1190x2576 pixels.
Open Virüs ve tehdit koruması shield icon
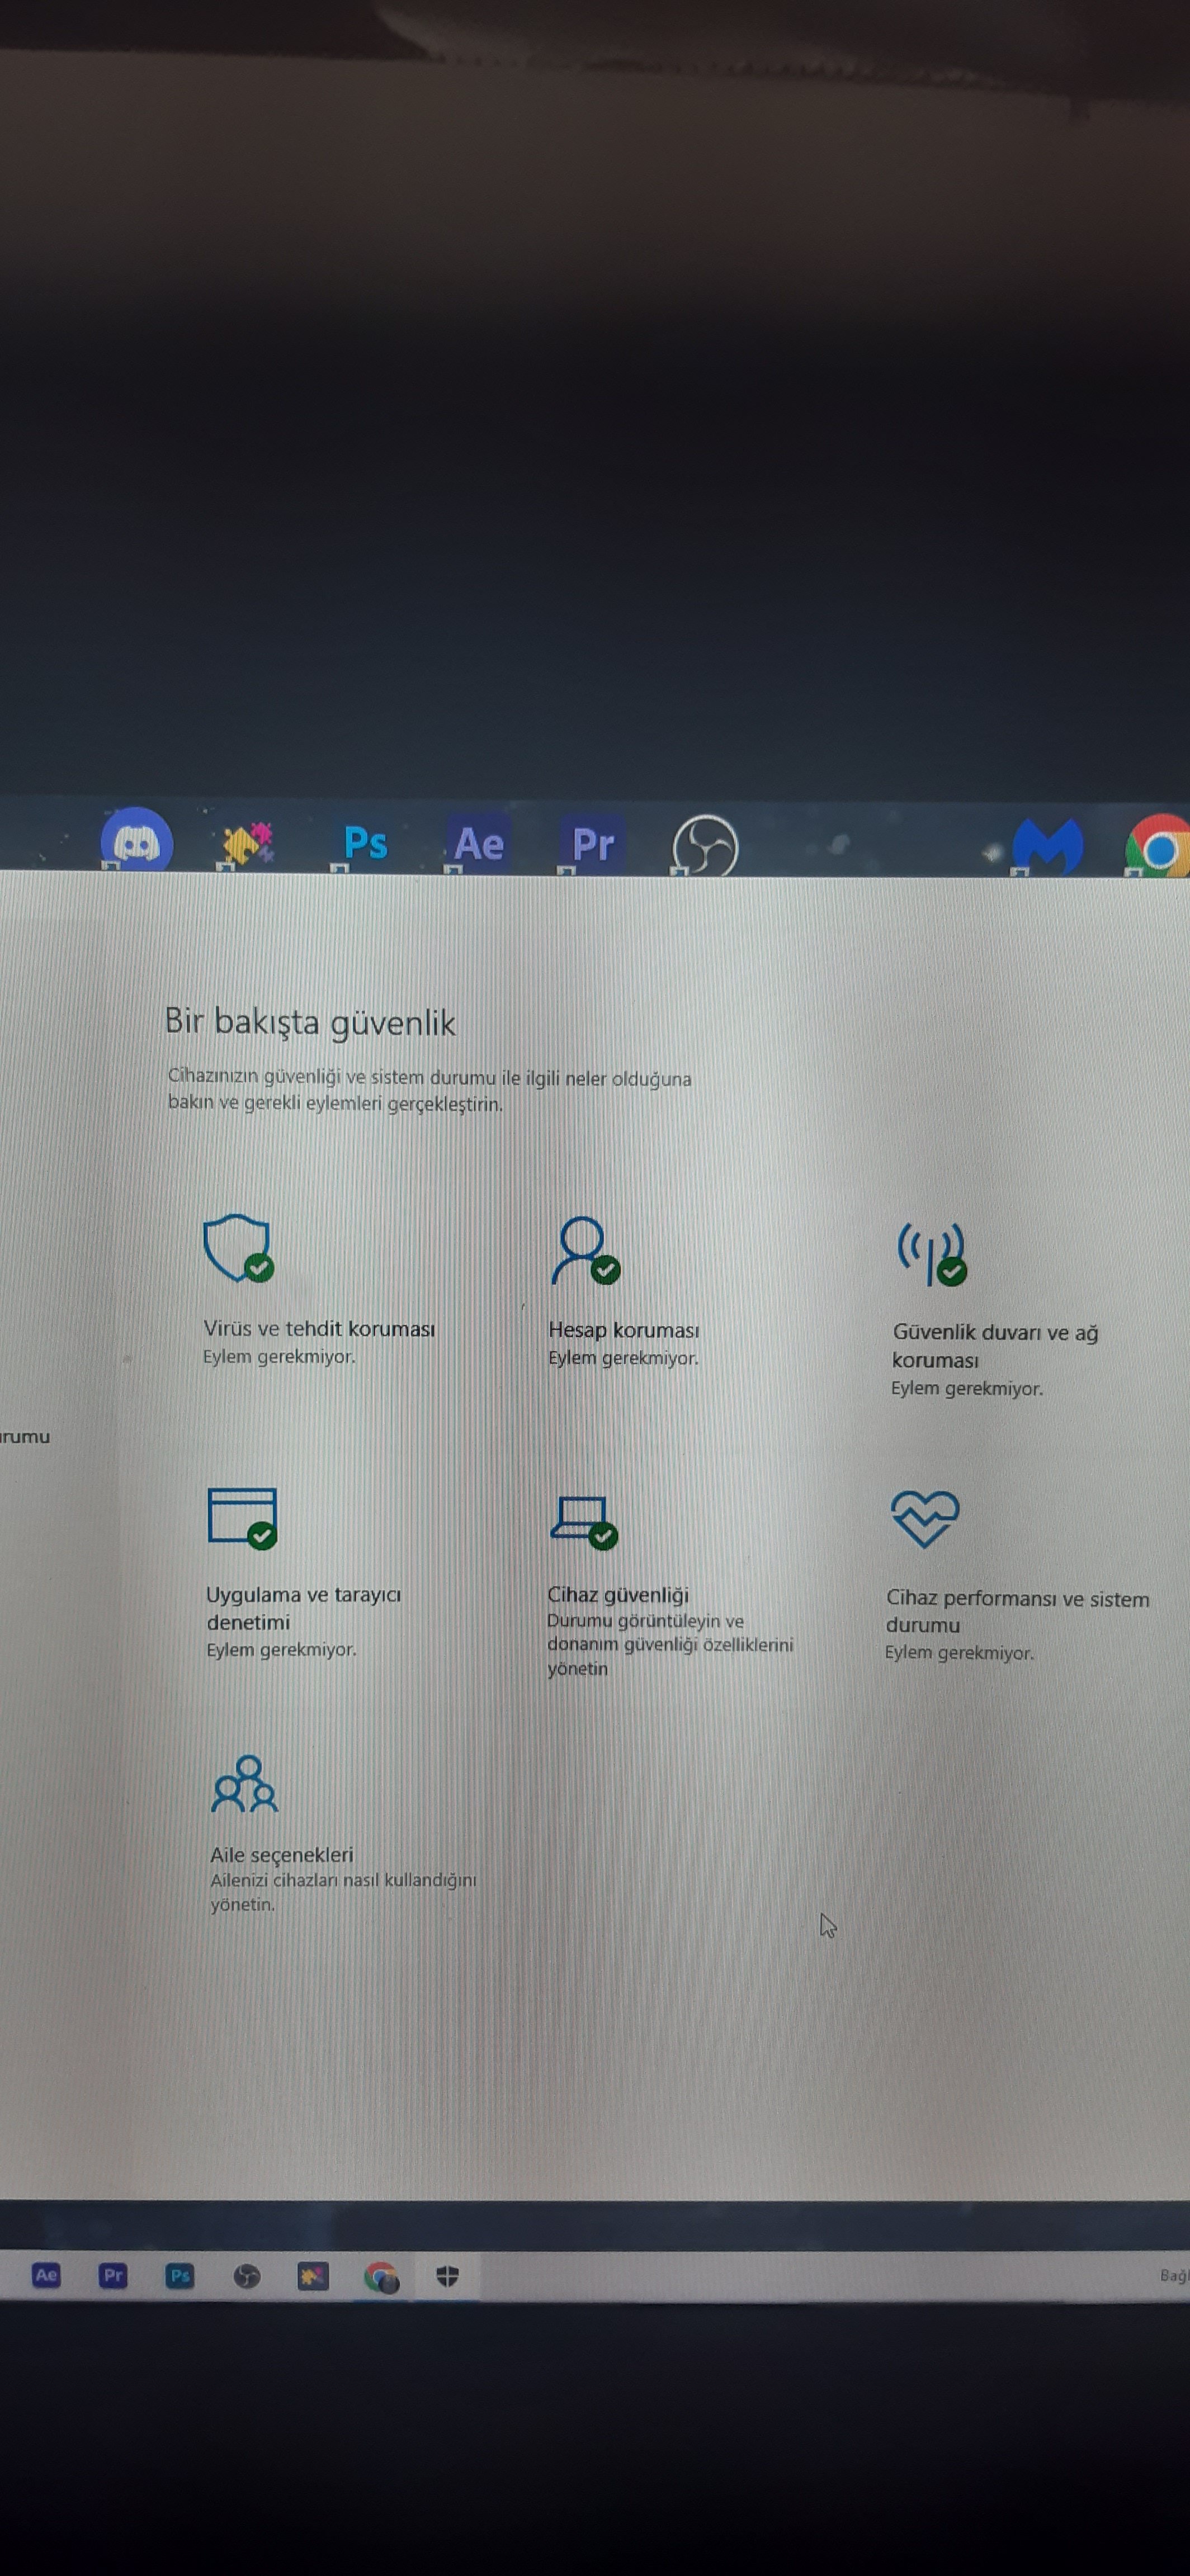point(237,1247)
